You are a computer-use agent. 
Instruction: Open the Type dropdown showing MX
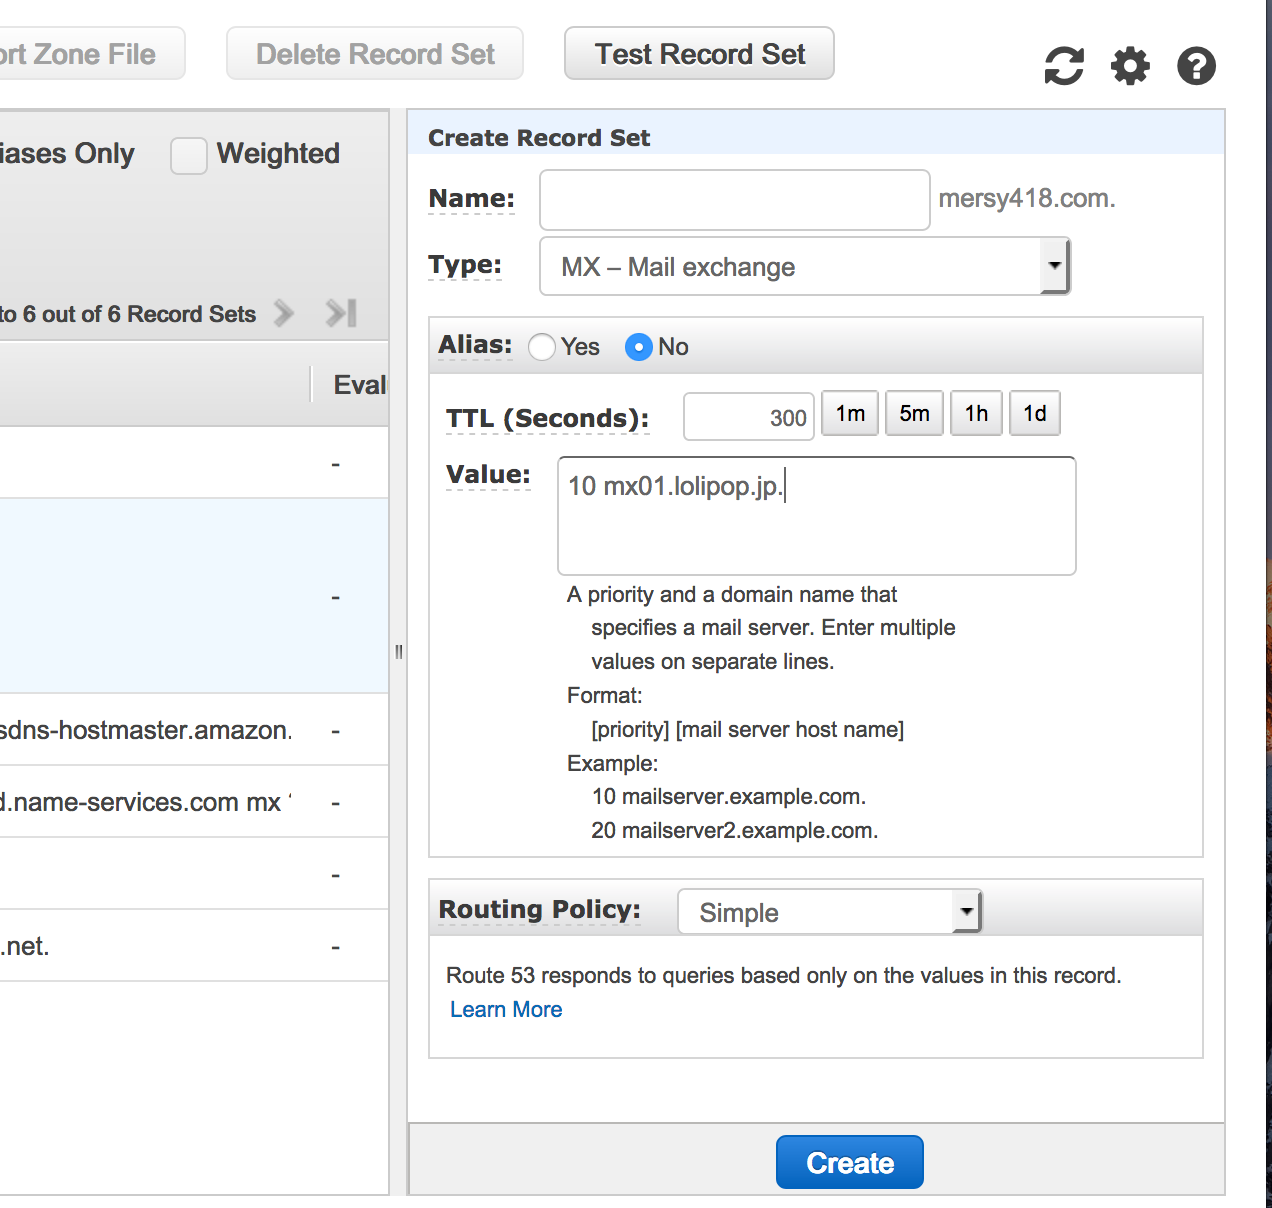[804, 267]
